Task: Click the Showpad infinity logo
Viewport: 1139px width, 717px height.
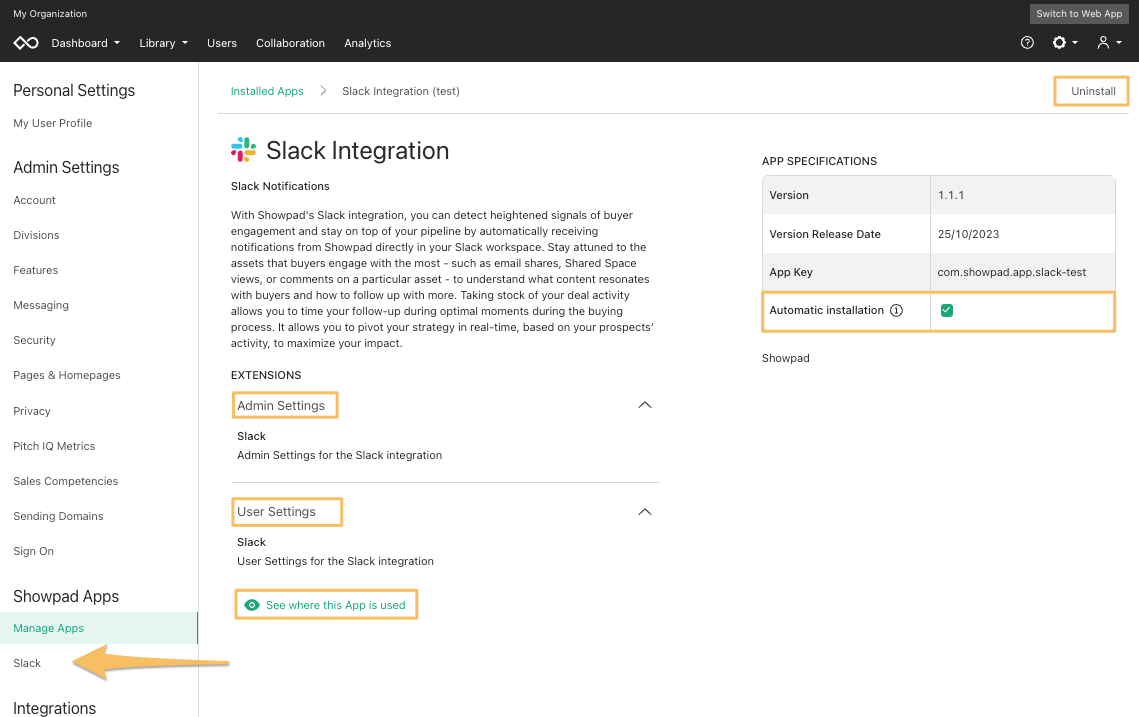Action: [26, 43]
